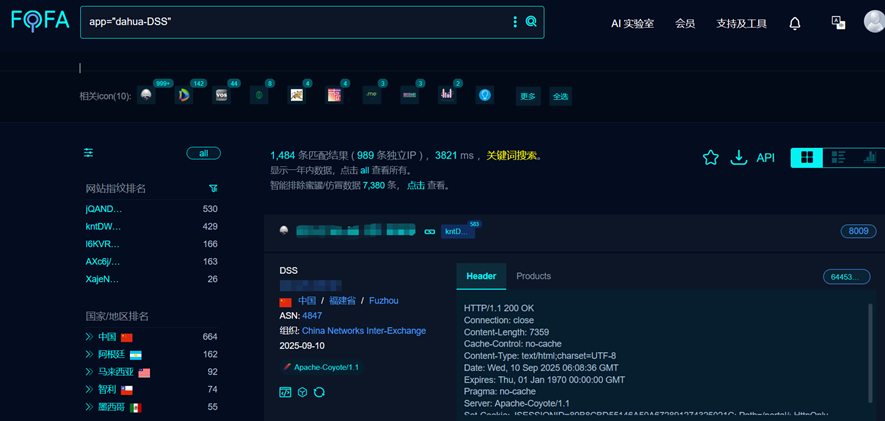This screenshot has width=885, height=421.
Task: Open the FOFA logo home link
Action: 40,20
